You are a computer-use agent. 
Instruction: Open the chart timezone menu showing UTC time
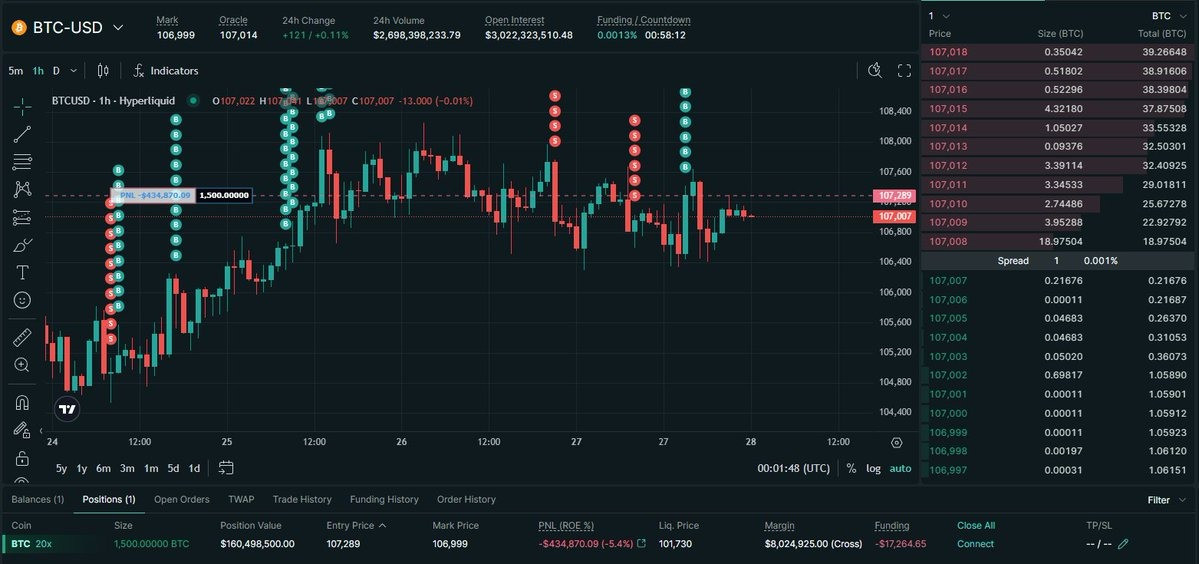[x=793, y=468]
